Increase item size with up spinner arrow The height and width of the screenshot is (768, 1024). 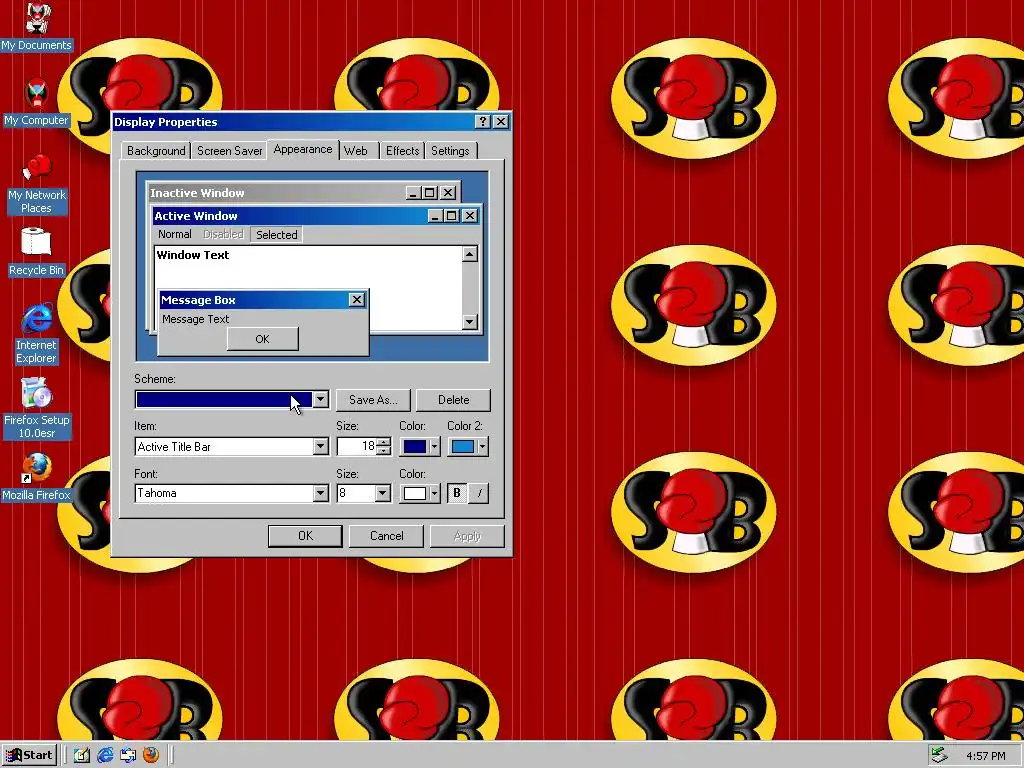tap(384, 441)
